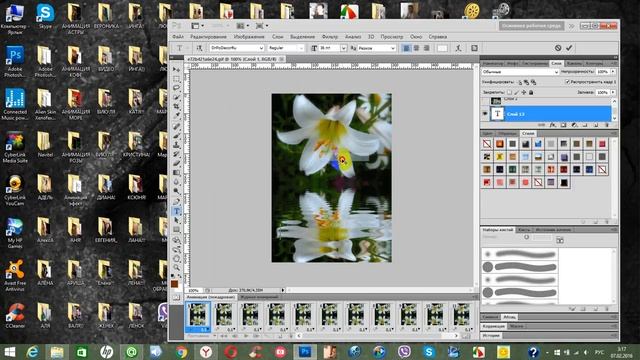Open the Окно menu
The width and height of the screenshot is (640, 360).
416,37
